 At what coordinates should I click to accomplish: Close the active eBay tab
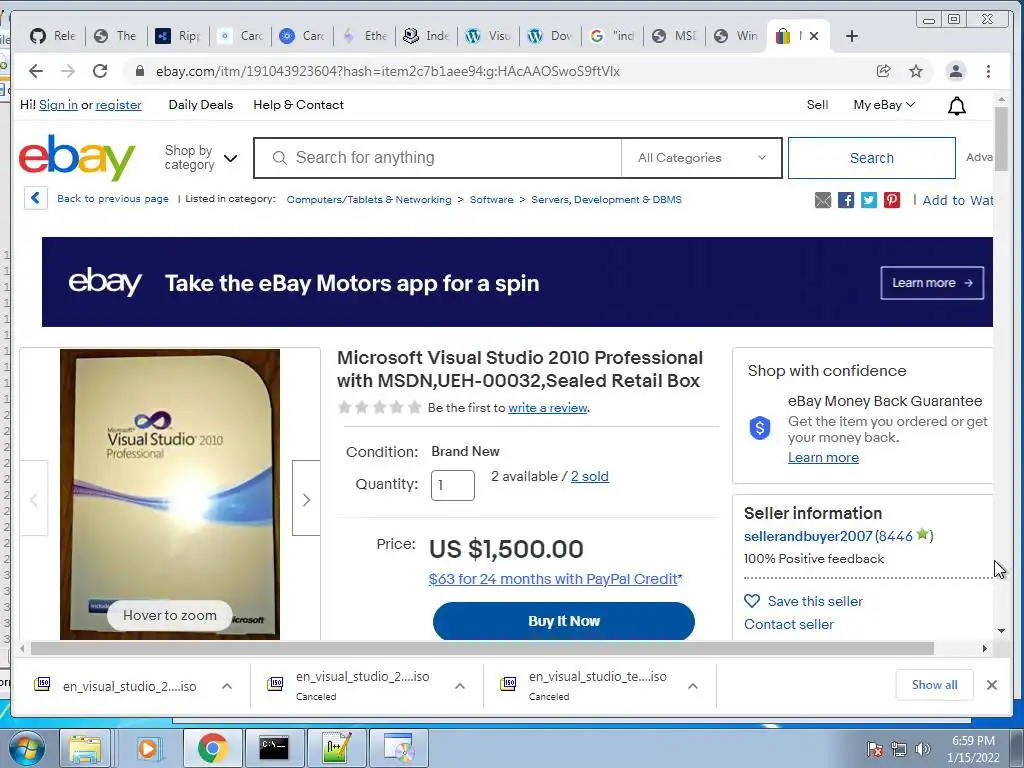(x=814, y=36)
